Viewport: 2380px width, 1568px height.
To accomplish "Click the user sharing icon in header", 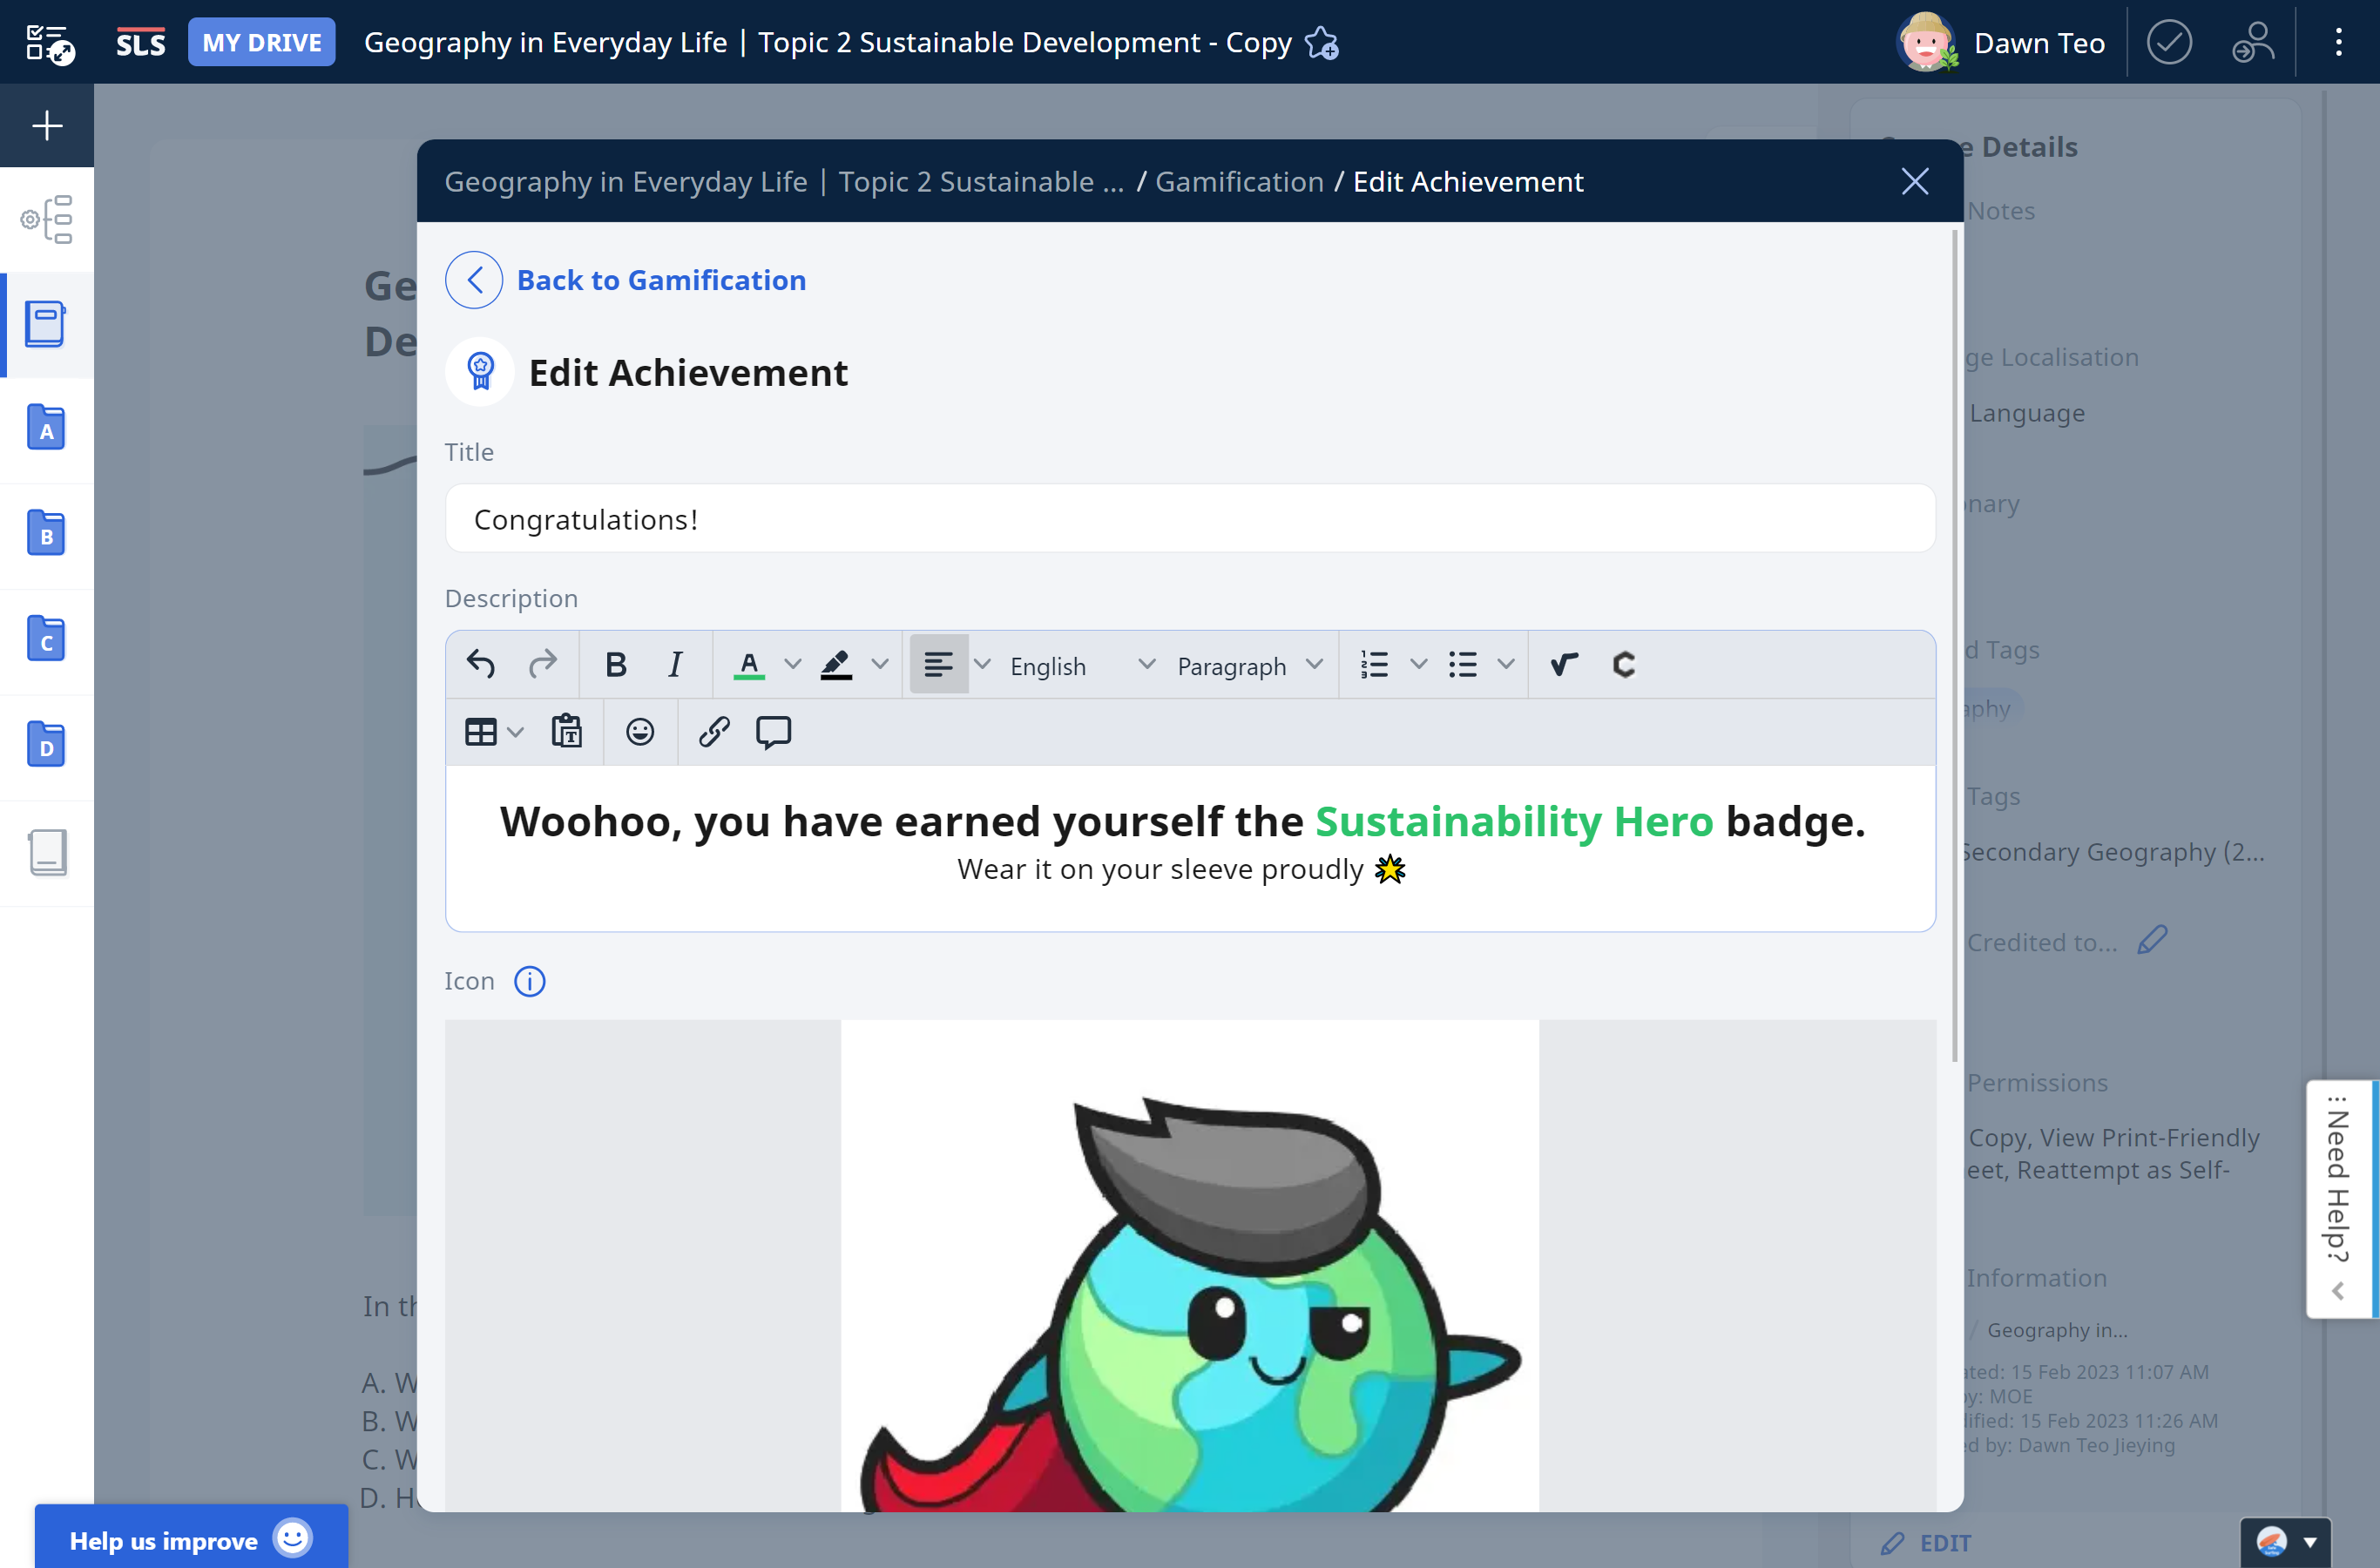I will click(2253, 42).
